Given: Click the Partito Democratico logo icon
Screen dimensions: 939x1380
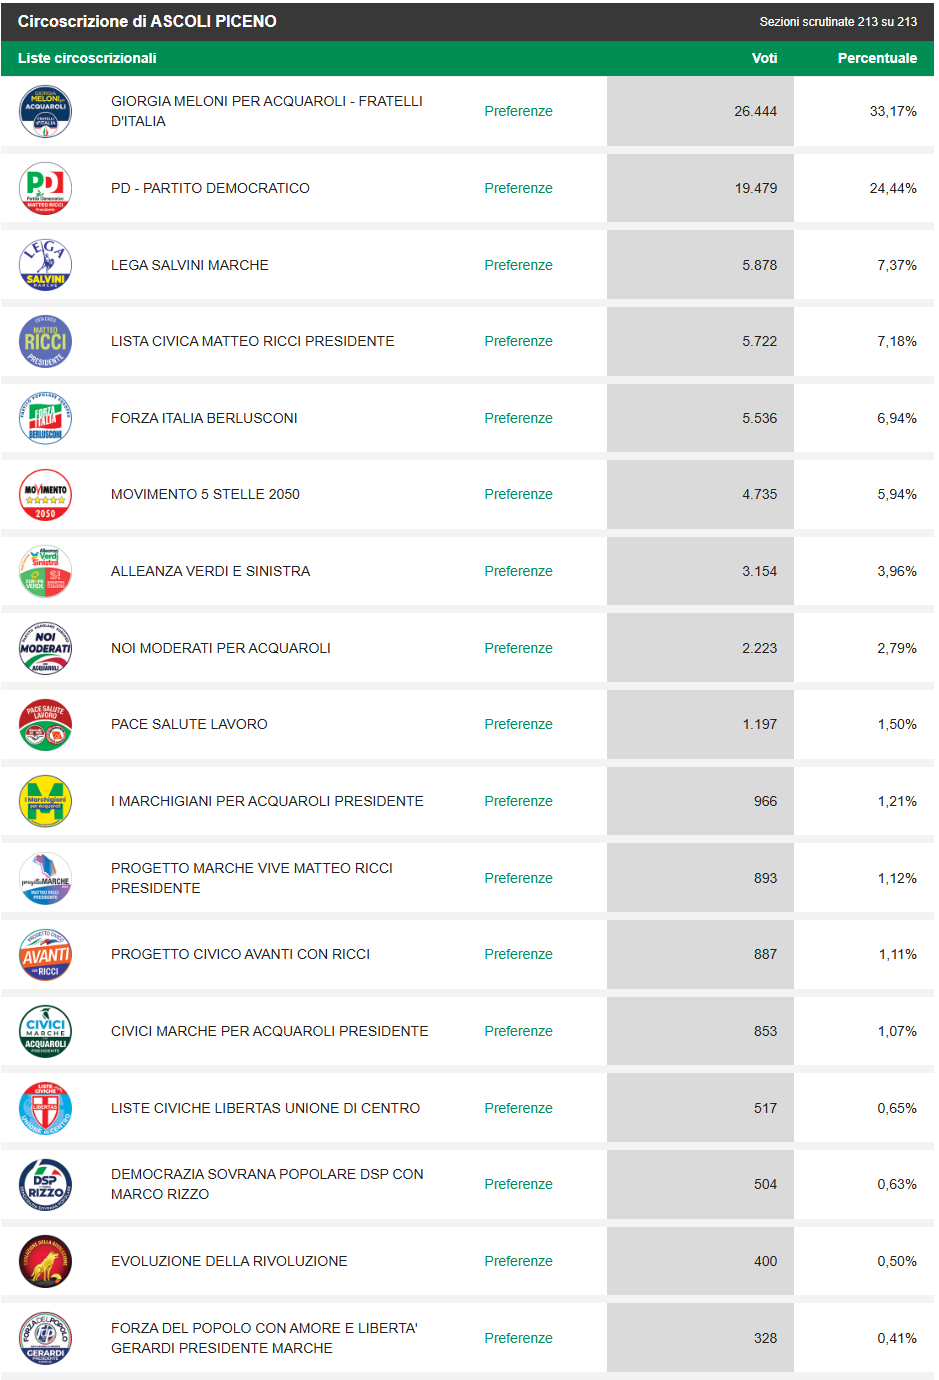Looking at the screenshot, I should 45,188.
